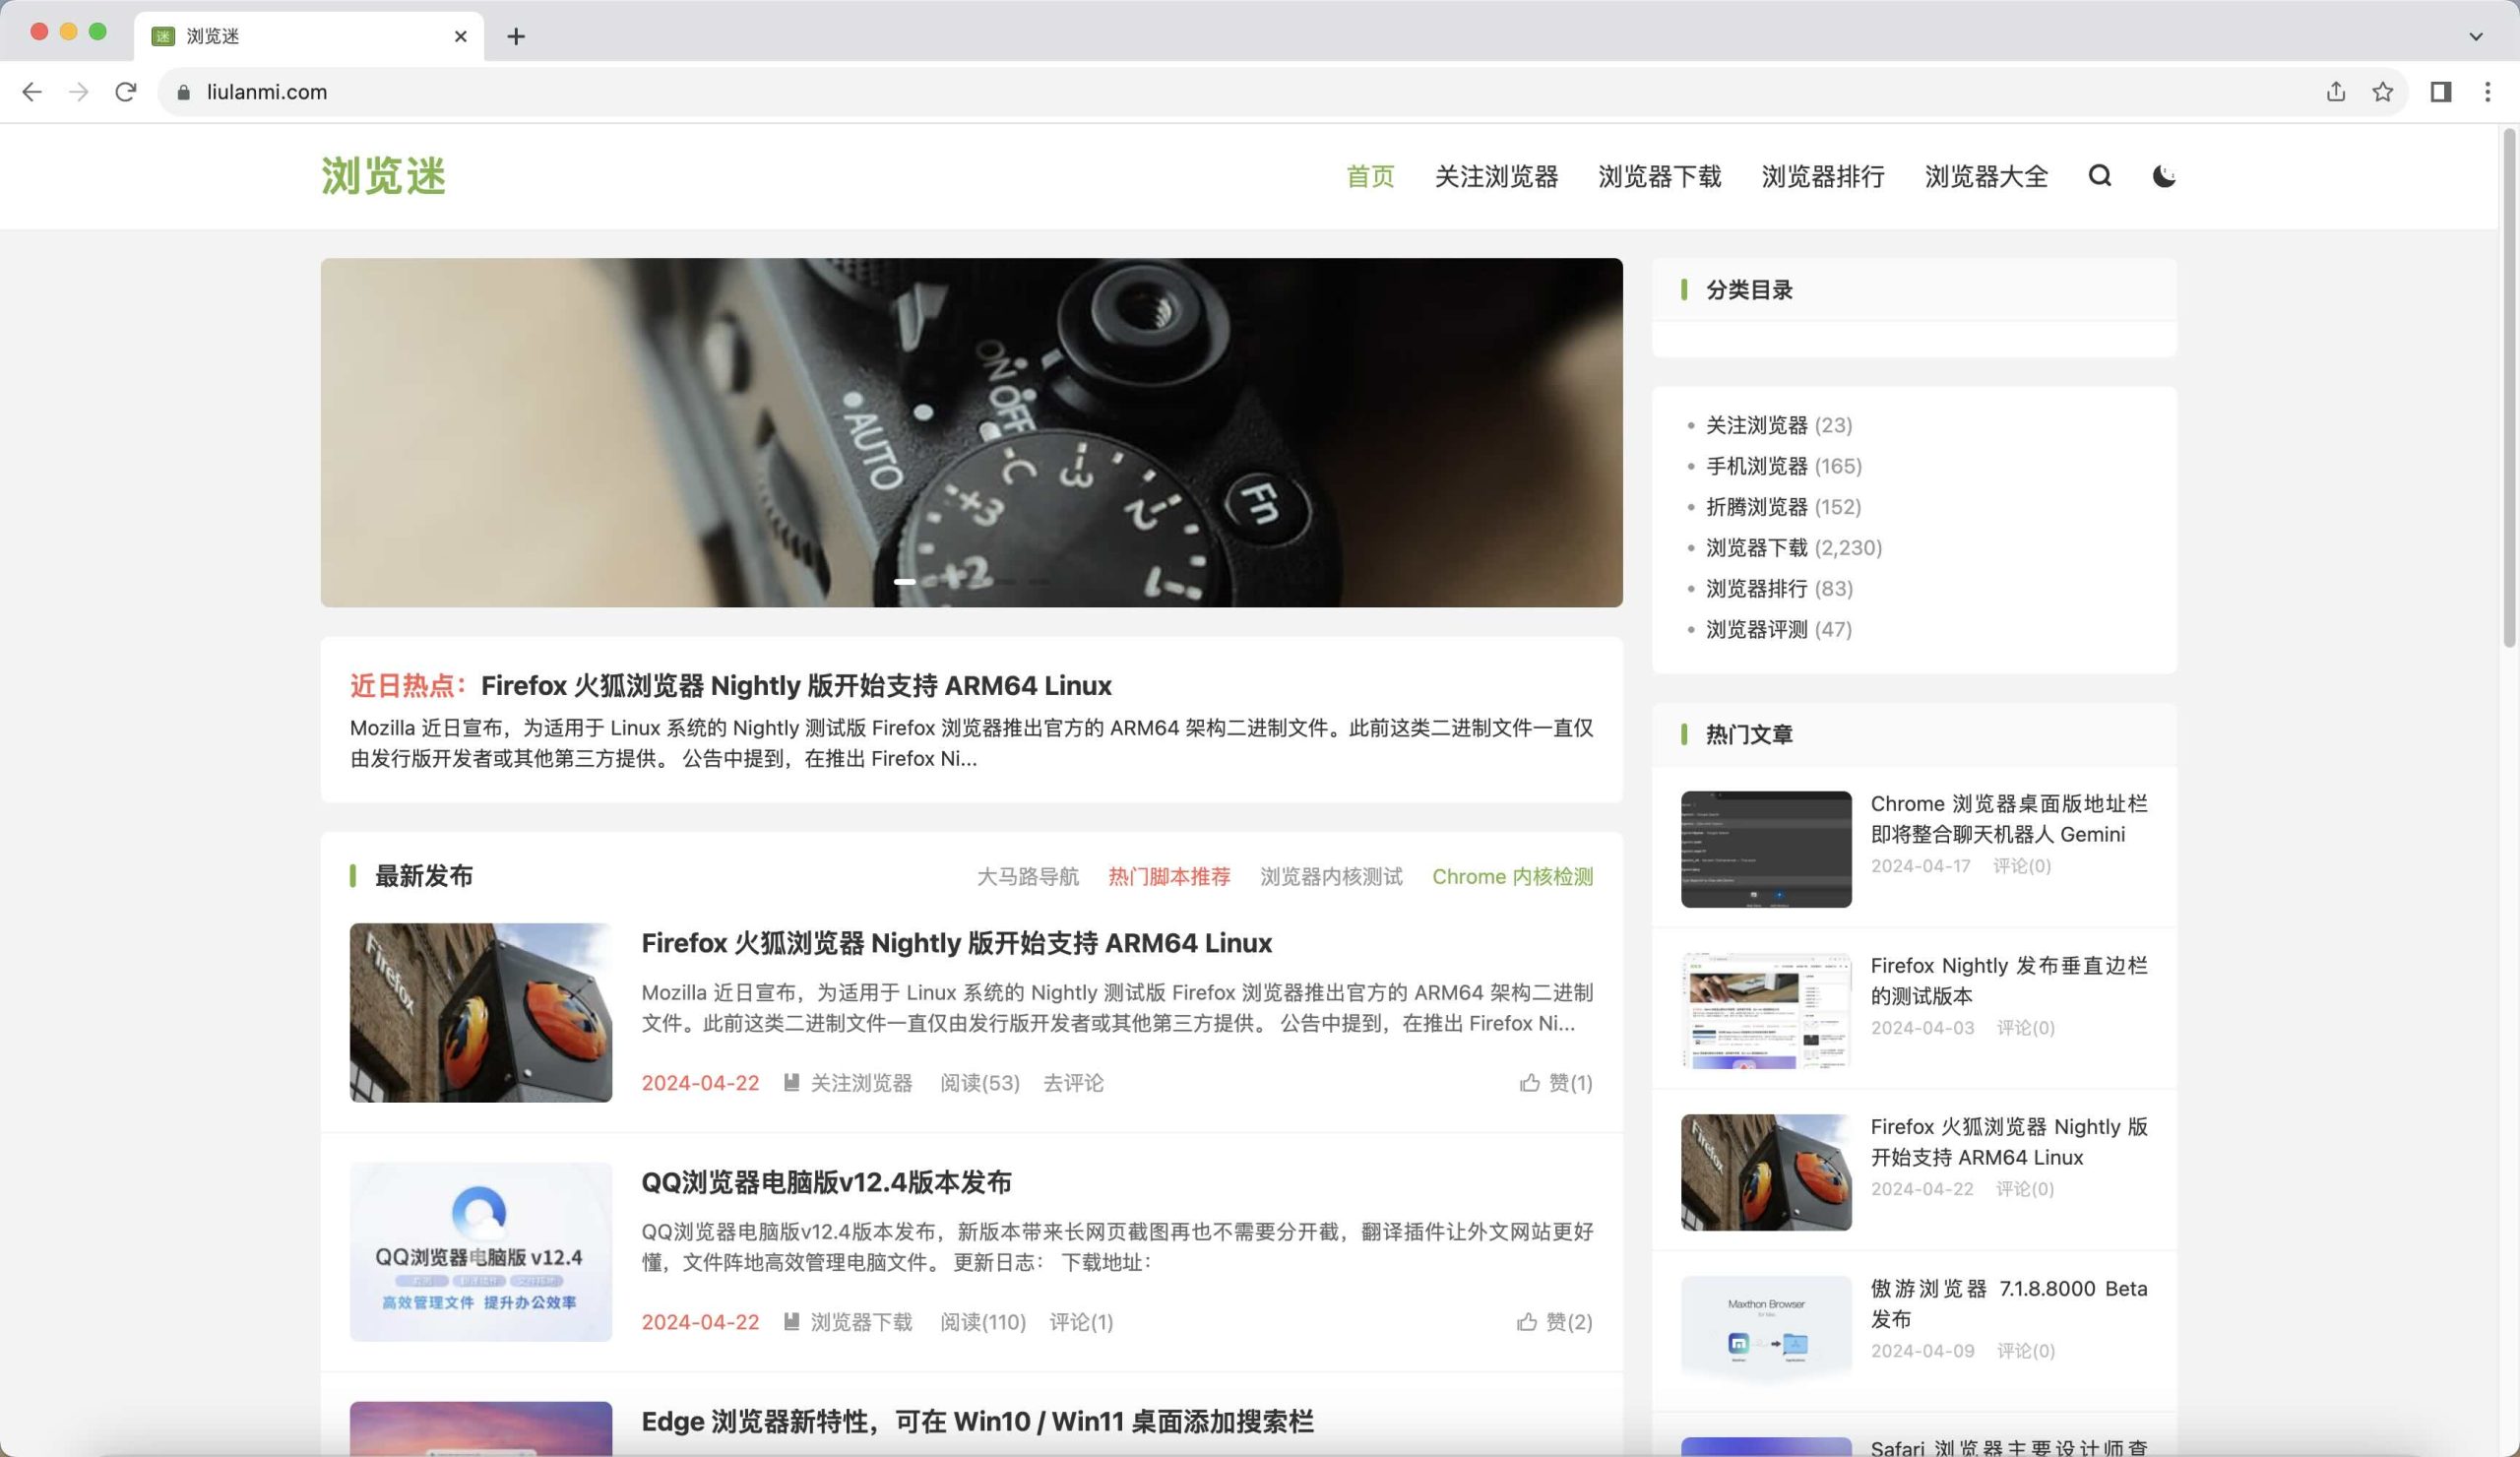Open 评论(1) on the QQ浏览器 article
2520x1457 pixels.
(1081, 1322)
